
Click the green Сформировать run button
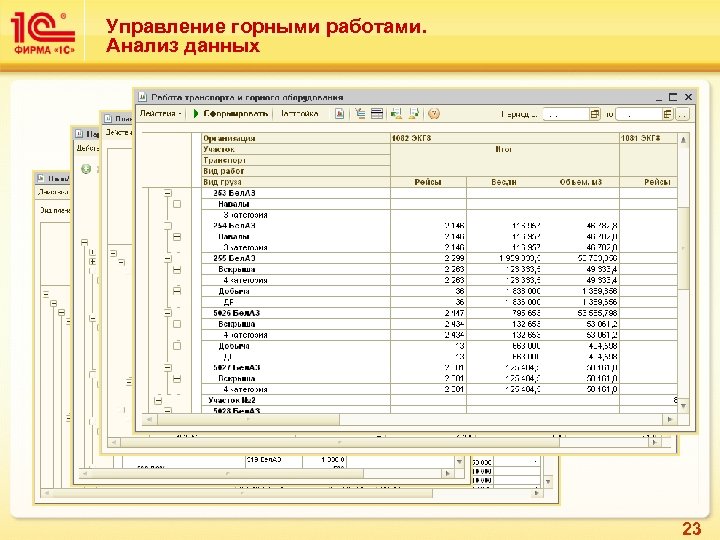(x=231, y=113)
